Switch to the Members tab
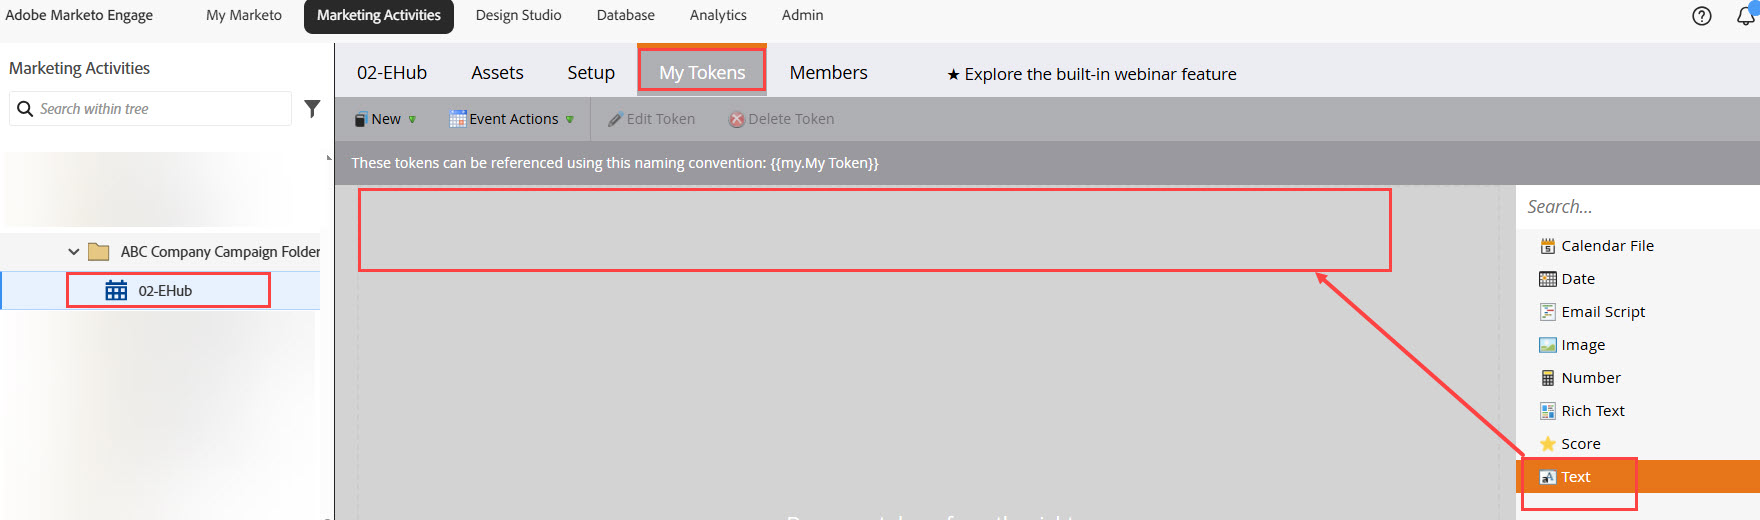The width and height of the screenshot is (1760, 520). (x=828, y=73)
